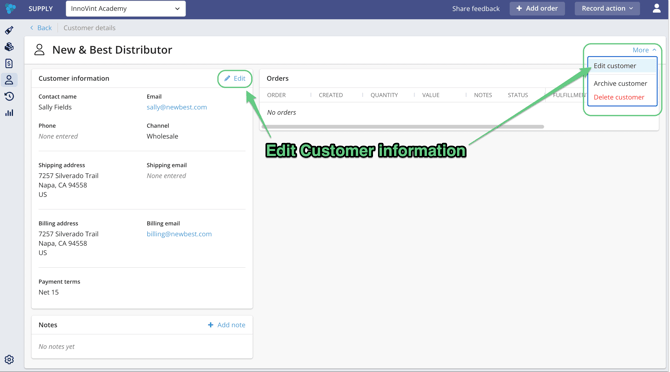Collapse the More menu
Image resolution: width=670 pixels, height=372 pixels.
click(644, 50)
